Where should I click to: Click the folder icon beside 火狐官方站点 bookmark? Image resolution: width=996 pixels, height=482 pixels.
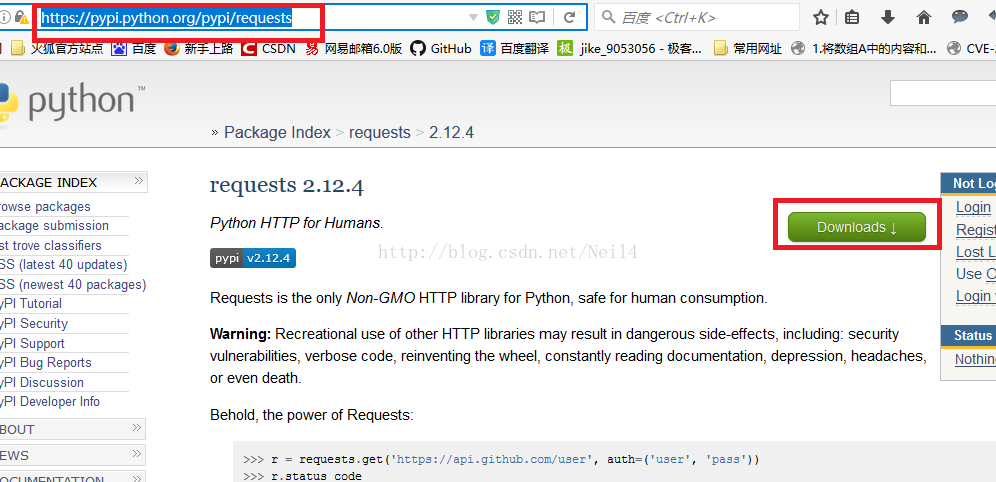point(18,48)
